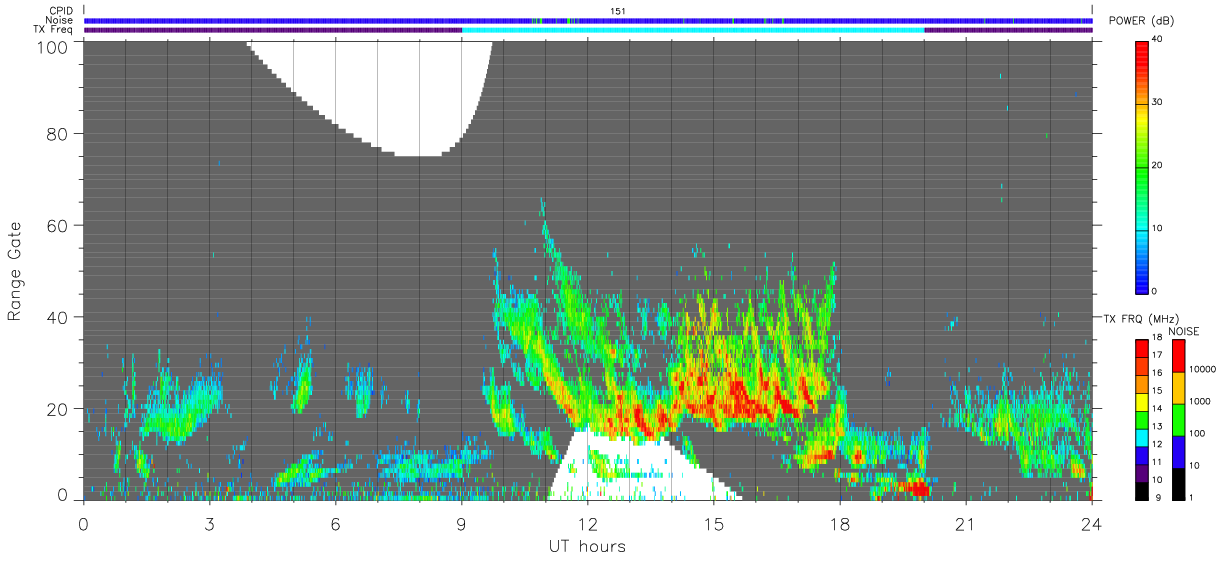Click the NOISE legend title
The height and width of the screenshot is (567, 1228).
click(x=1185, y=331)
